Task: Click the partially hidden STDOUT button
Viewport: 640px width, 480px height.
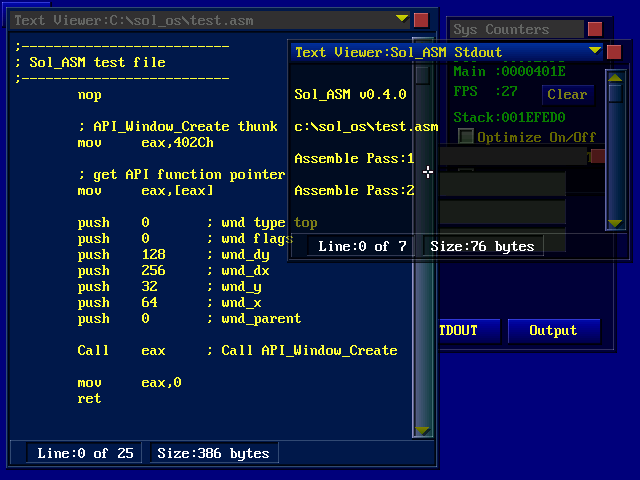Action: [469, 331]
